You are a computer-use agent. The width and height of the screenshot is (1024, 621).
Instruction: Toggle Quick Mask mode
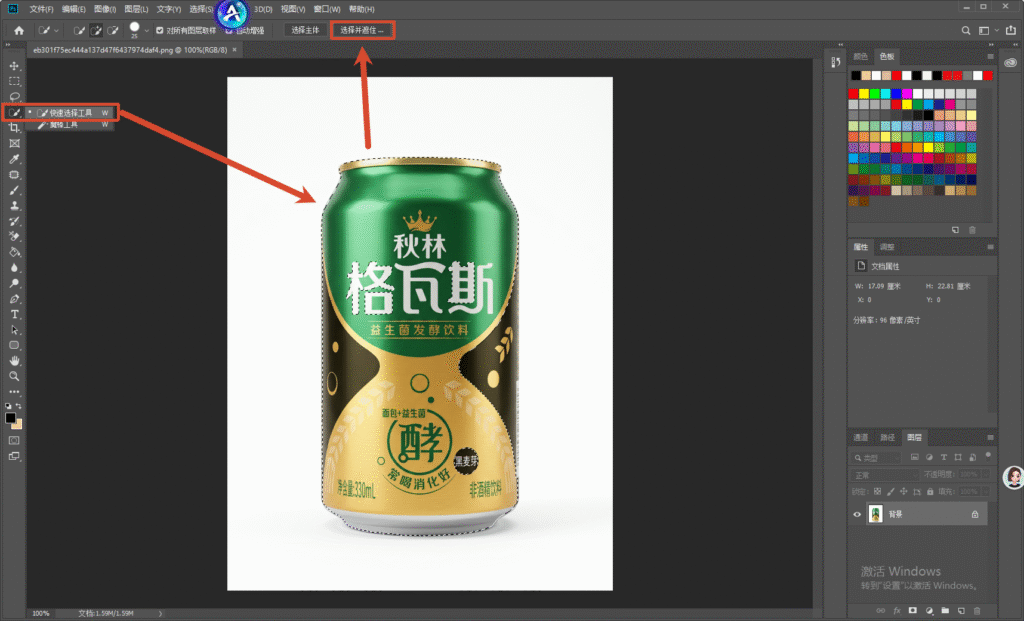pos(14,441)
